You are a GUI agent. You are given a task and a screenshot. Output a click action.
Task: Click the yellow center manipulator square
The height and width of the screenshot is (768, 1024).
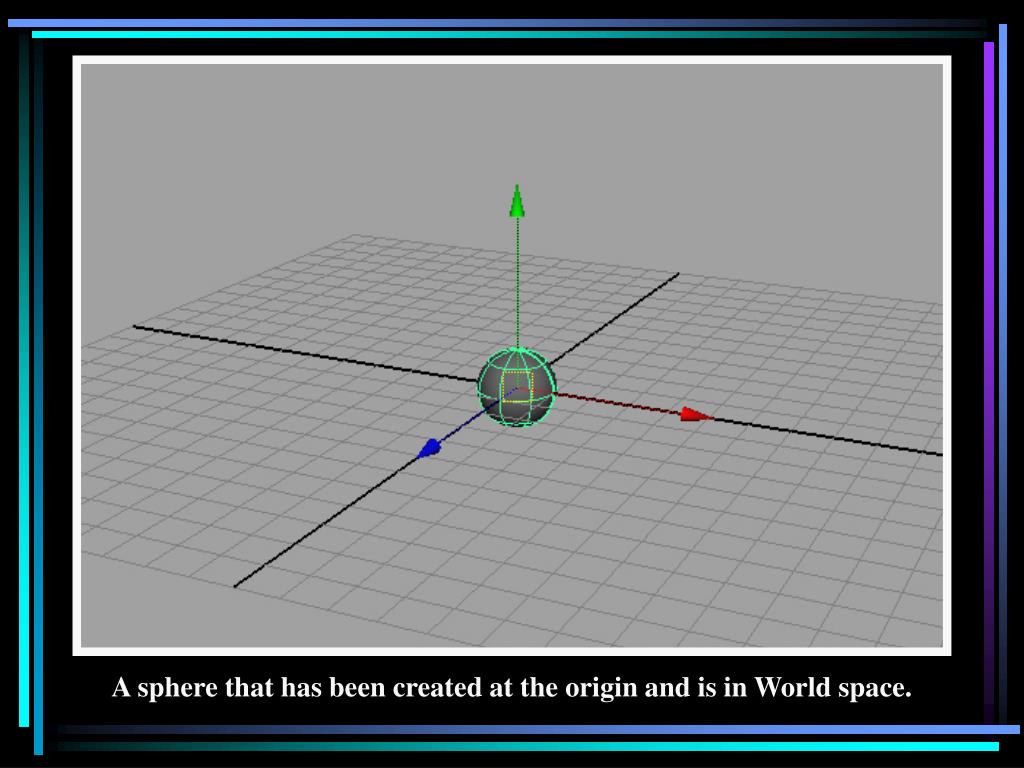(x=517, y=385)
